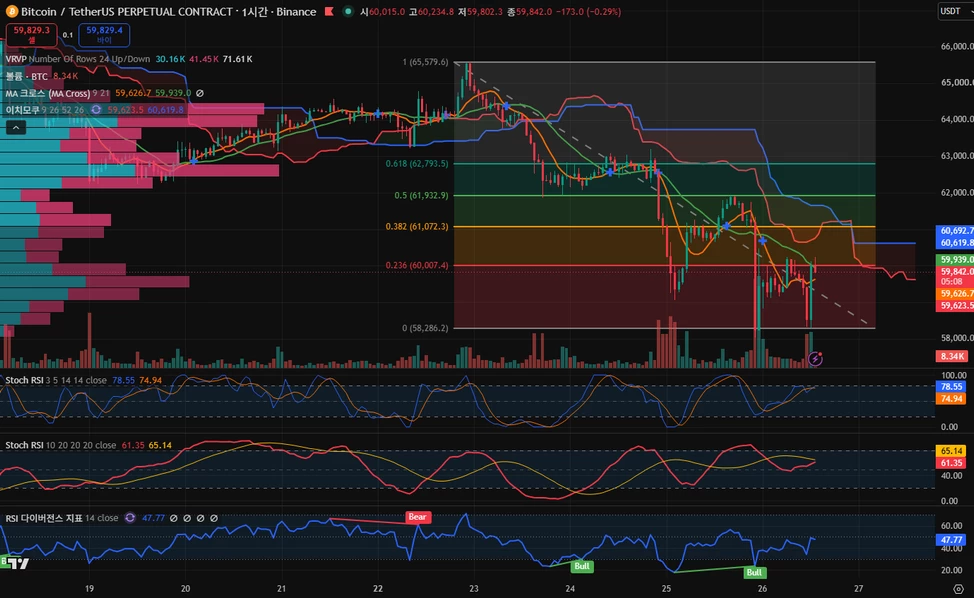The width and height of the screenshot is (974, 598).
Task: Click date label 19 on time axis
Action: (89, 588)
